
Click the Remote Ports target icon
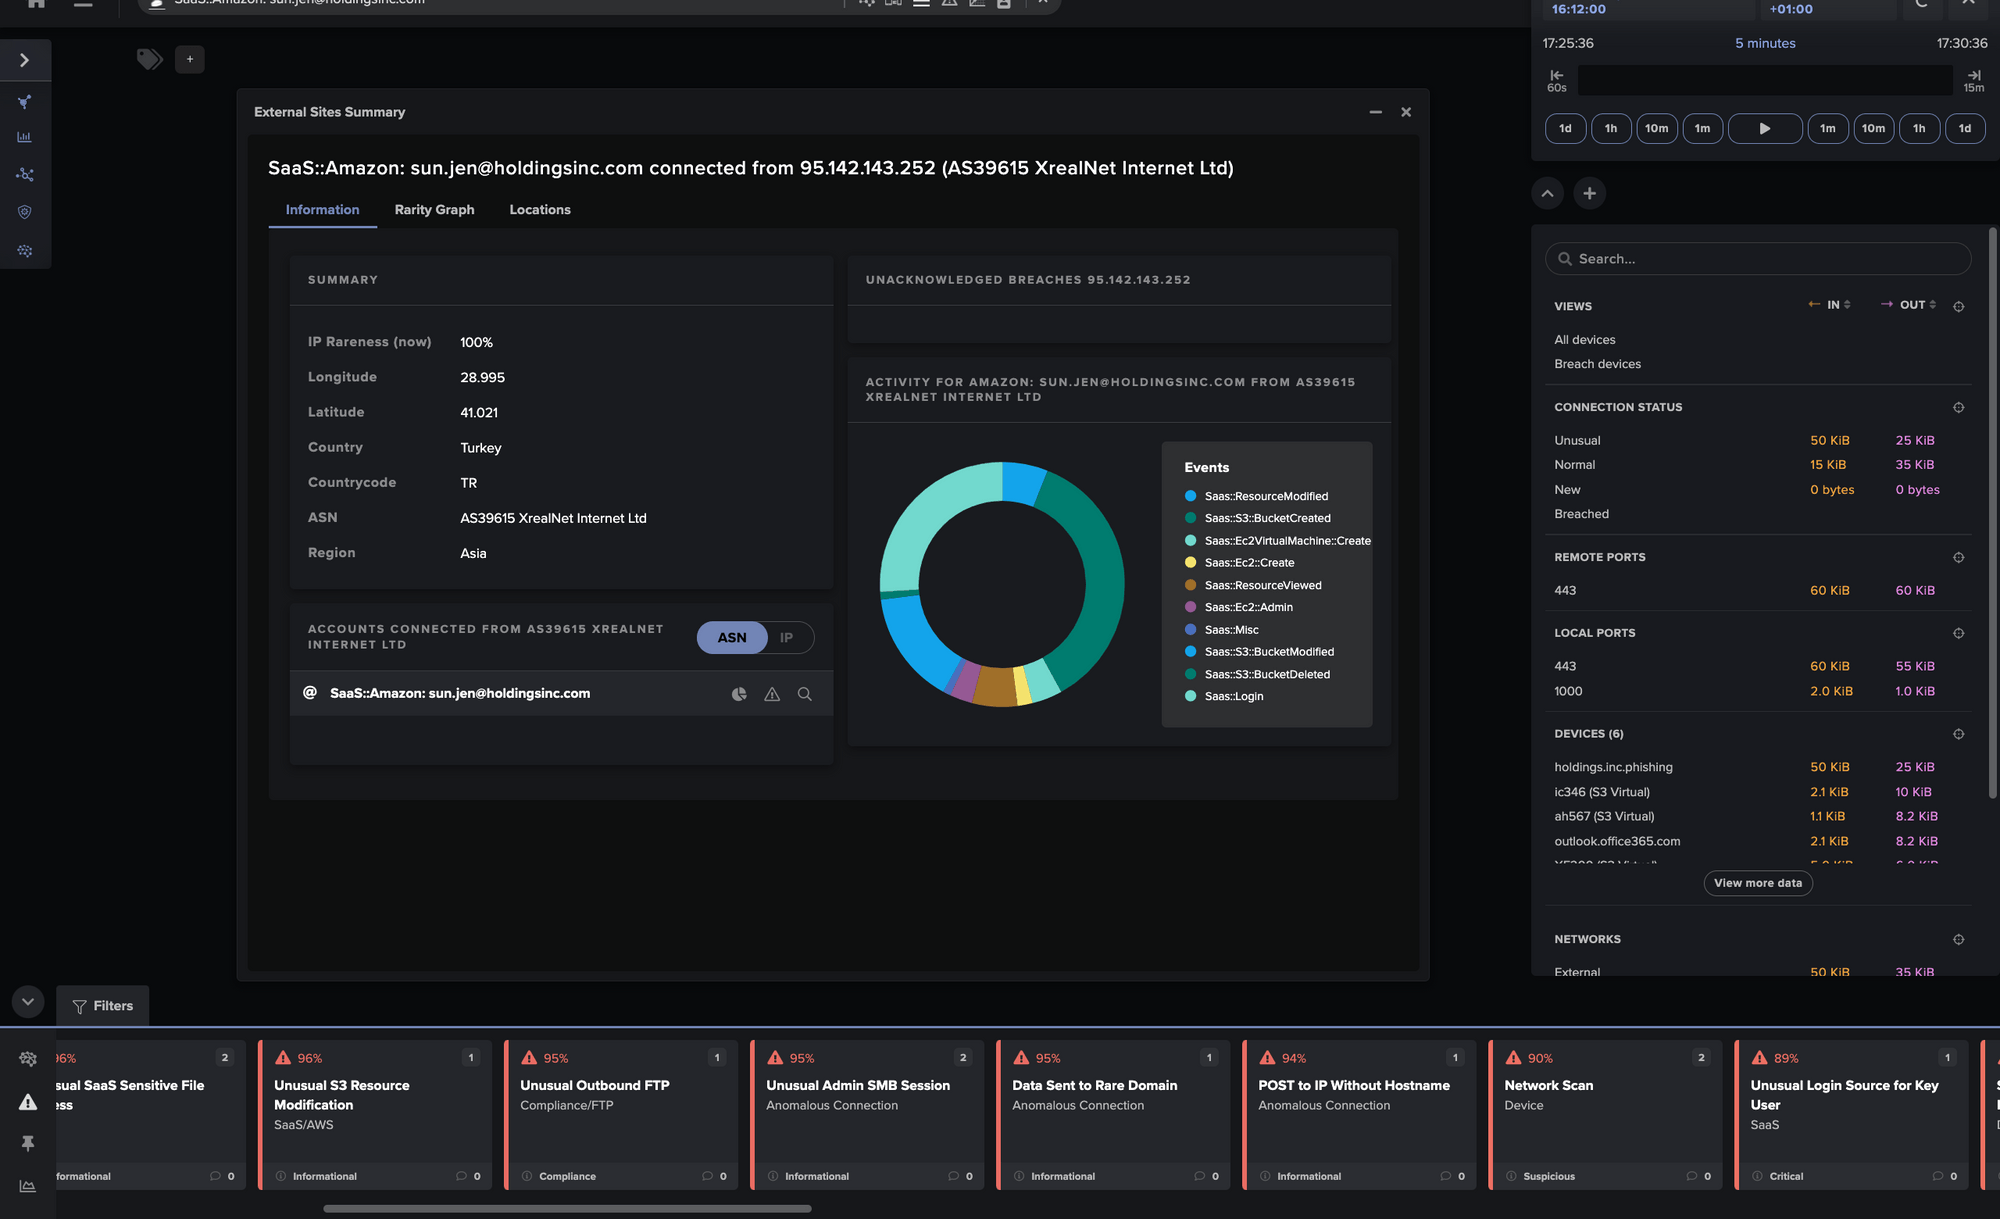pos(1958,557)
